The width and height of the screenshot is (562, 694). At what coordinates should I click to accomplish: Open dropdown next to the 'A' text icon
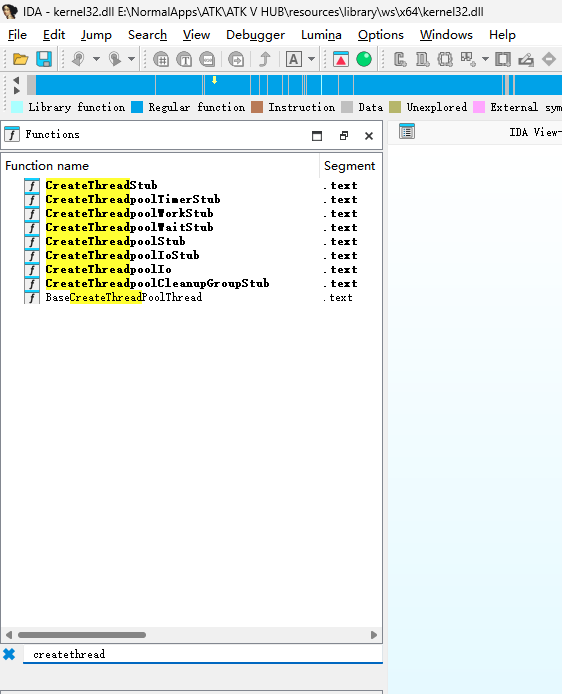point(312,59)
